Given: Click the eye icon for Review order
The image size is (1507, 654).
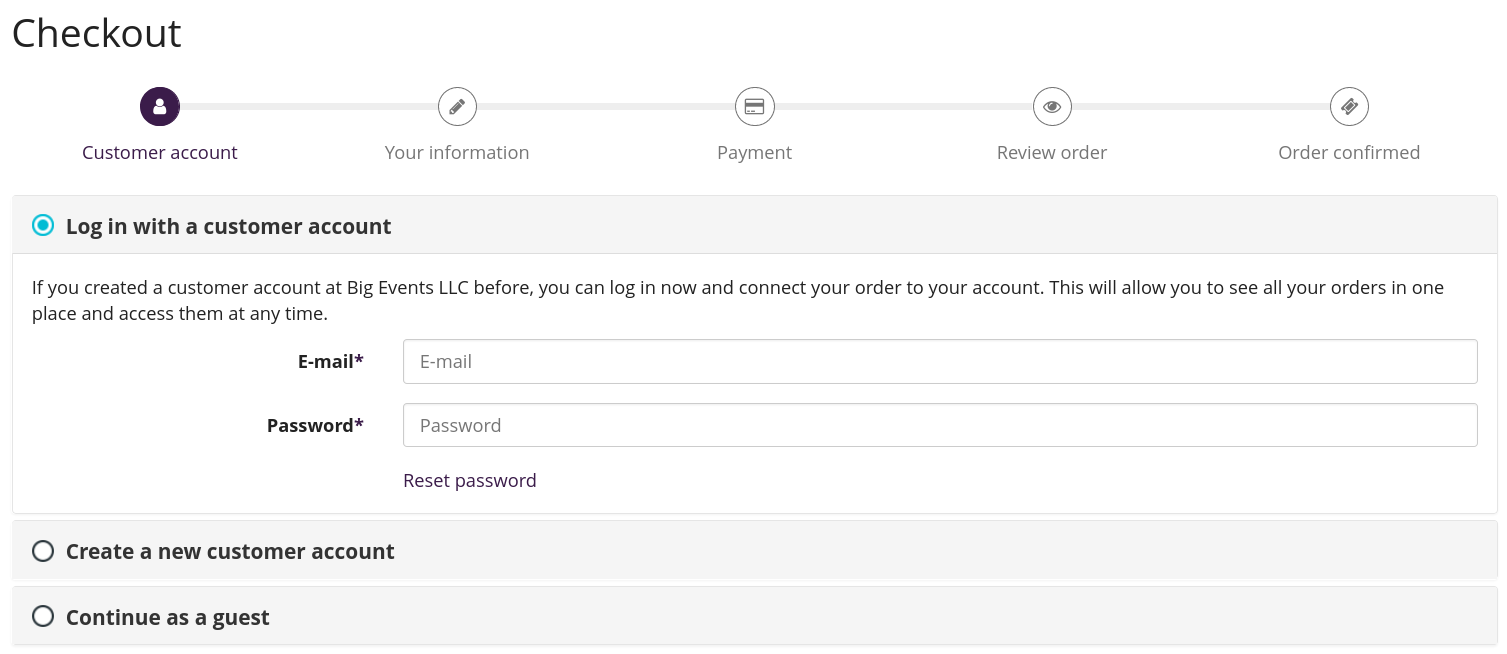Looking at the screenshot, I should [x=1052, y=106].
